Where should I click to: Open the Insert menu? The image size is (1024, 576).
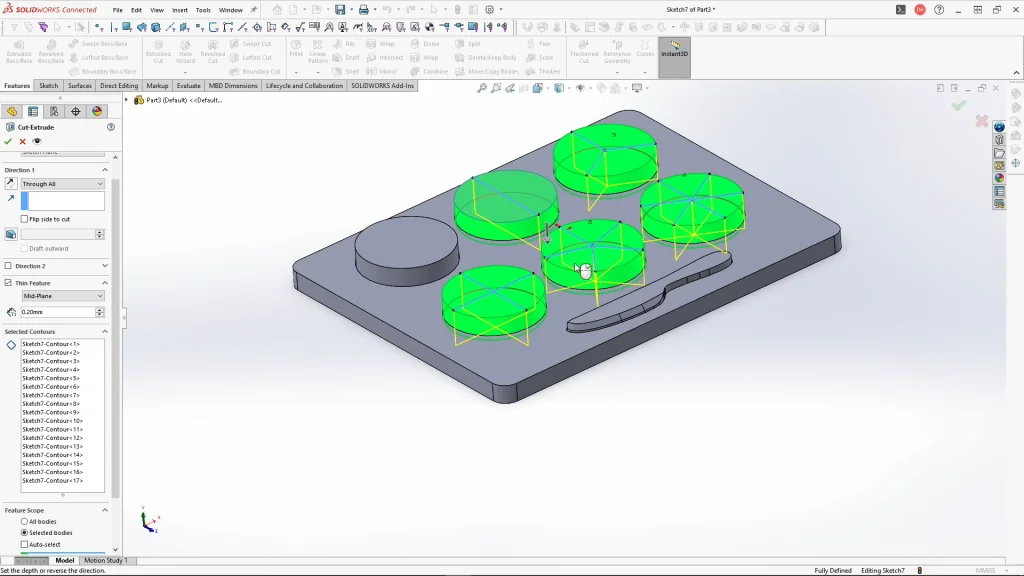click(180, 10)
